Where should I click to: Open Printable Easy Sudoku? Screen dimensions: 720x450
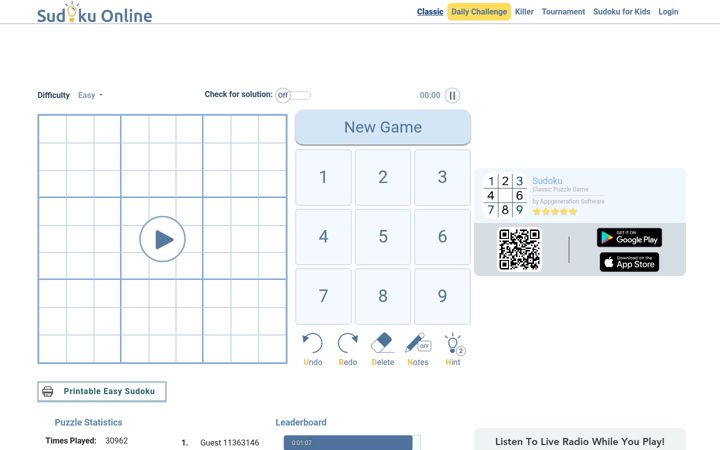[102, 391]
